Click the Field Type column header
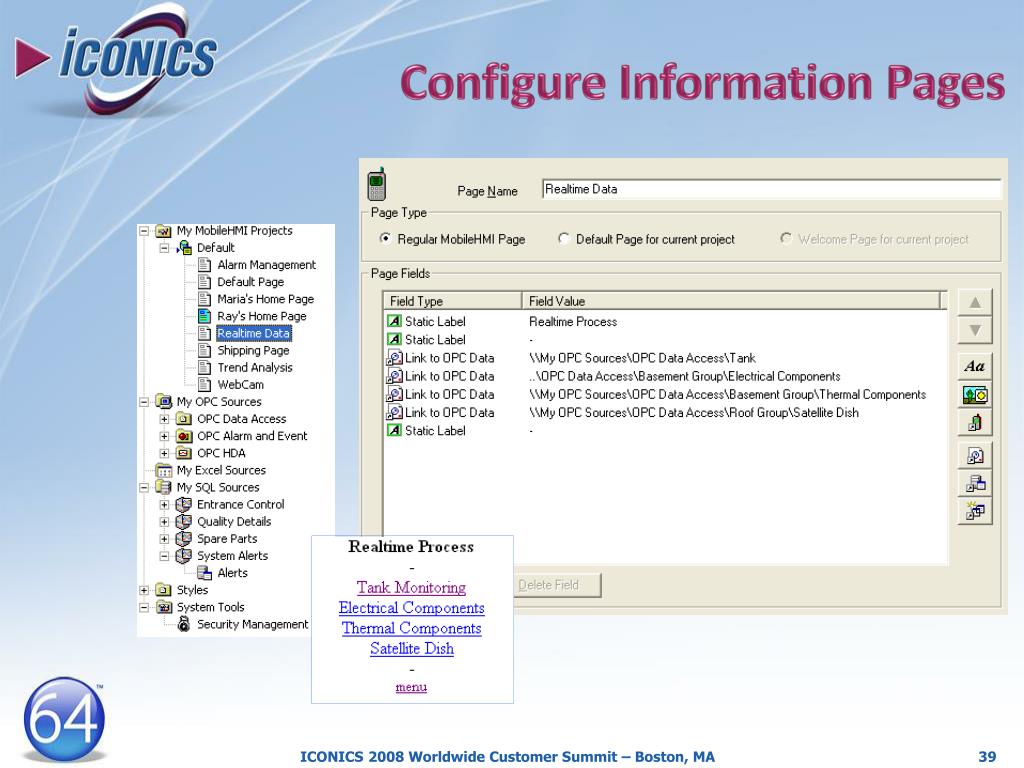The image size is (1024, 768). [453, 301]
